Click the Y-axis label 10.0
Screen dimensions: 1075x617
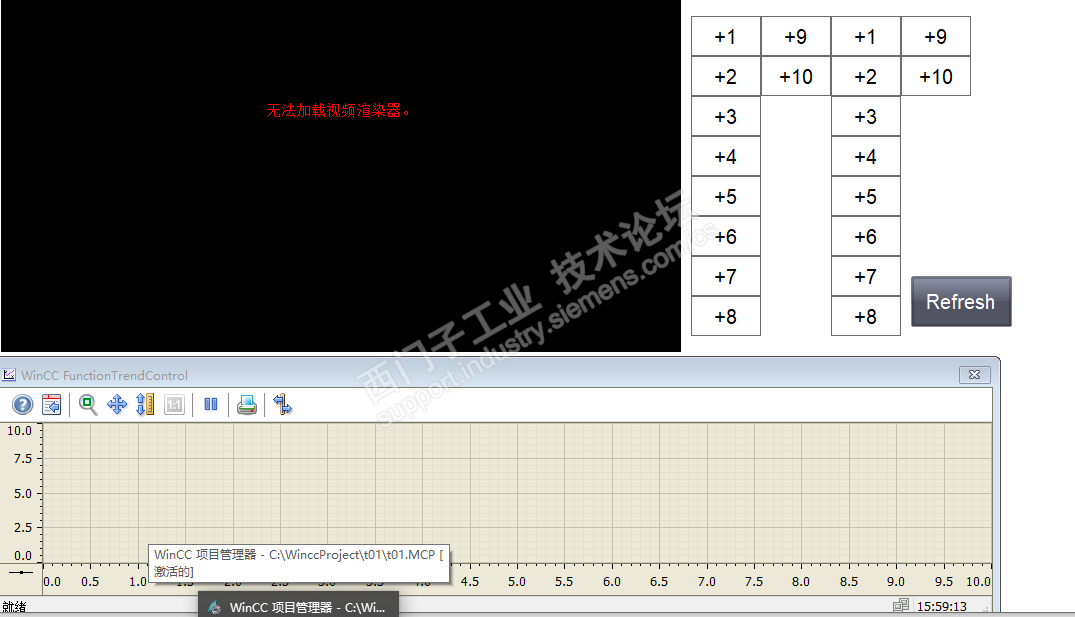pos(19,431)
